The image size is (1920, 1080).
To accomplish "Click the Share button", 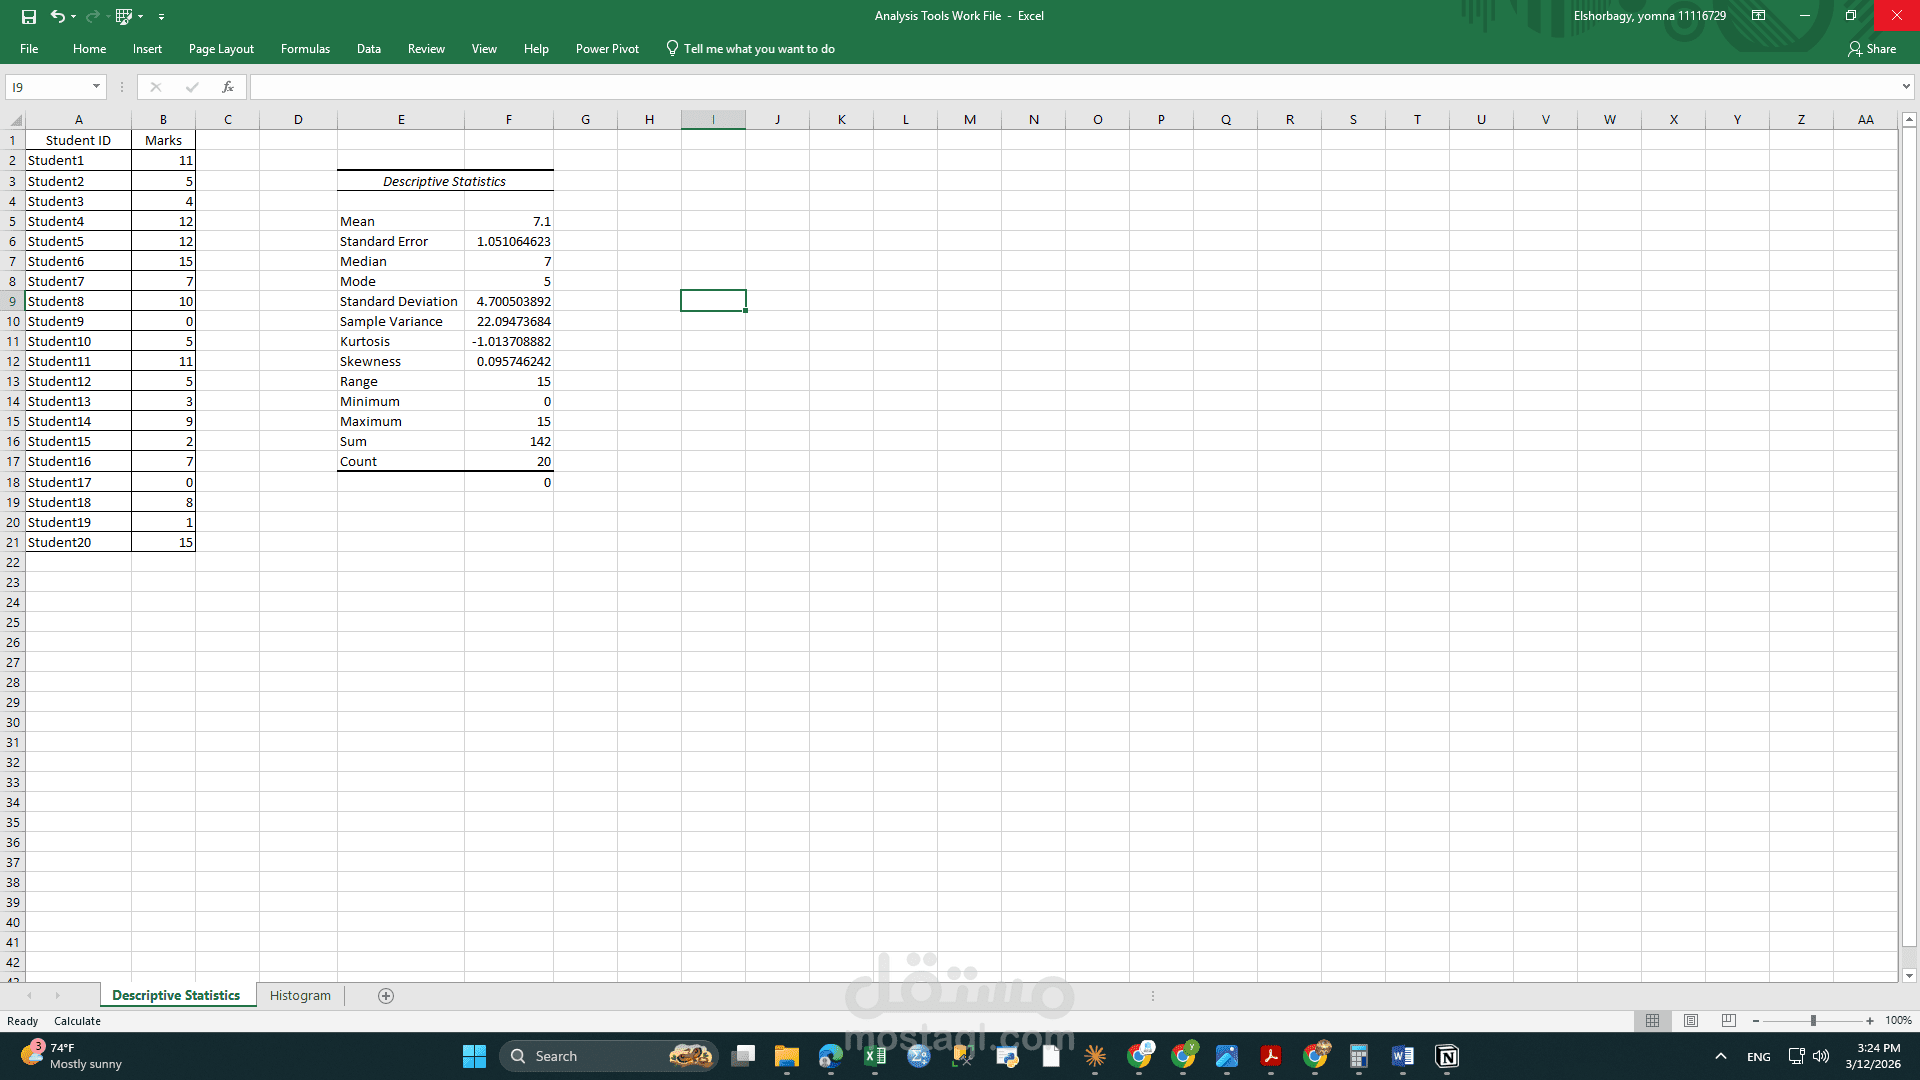I will coord(1872,48).
